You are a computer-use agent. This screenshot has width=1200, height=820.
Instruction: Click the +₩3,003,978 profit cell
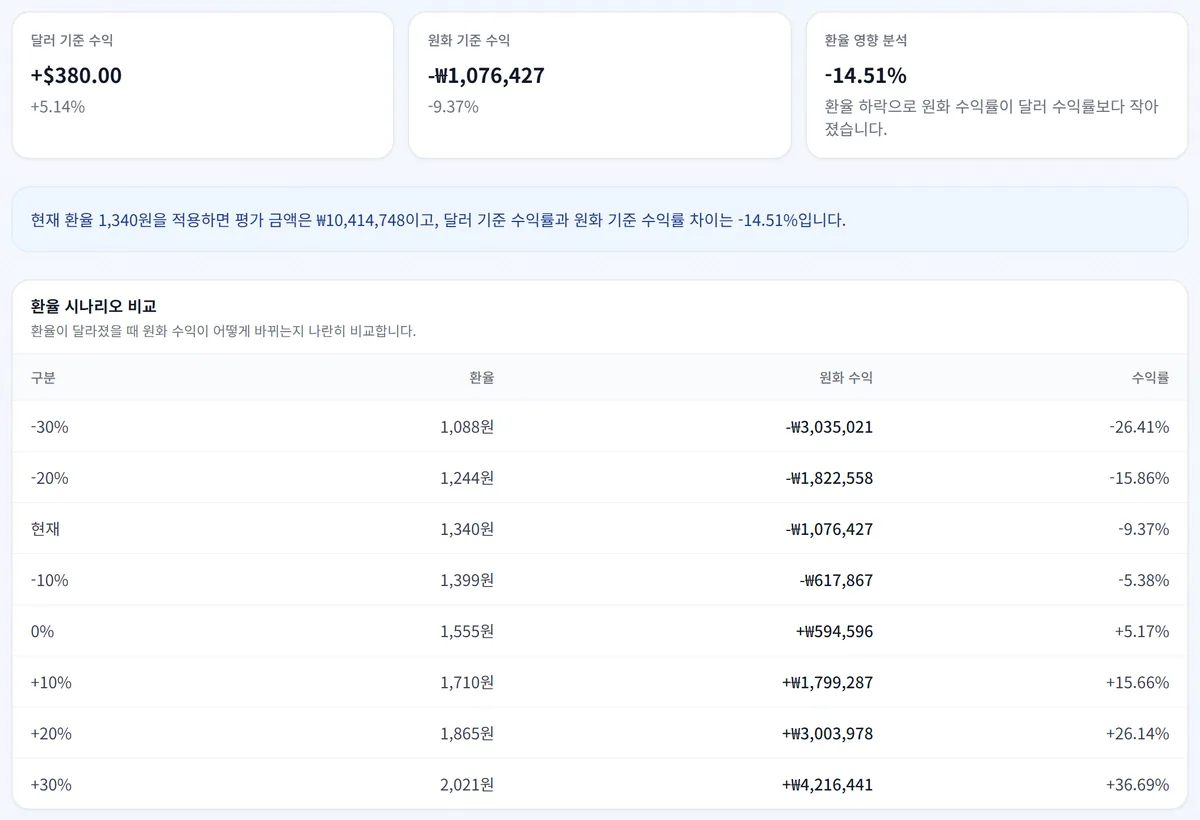coord(827,734)
